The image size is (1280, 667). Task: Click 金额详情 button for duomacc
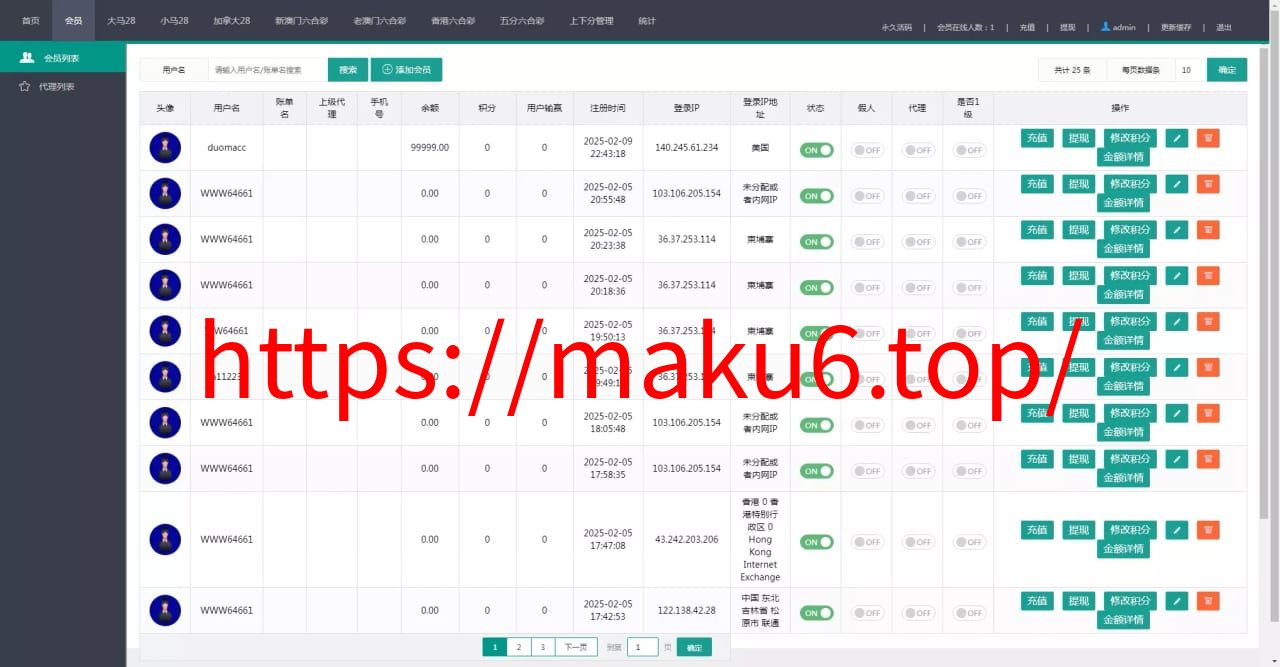click(1123, 157)
